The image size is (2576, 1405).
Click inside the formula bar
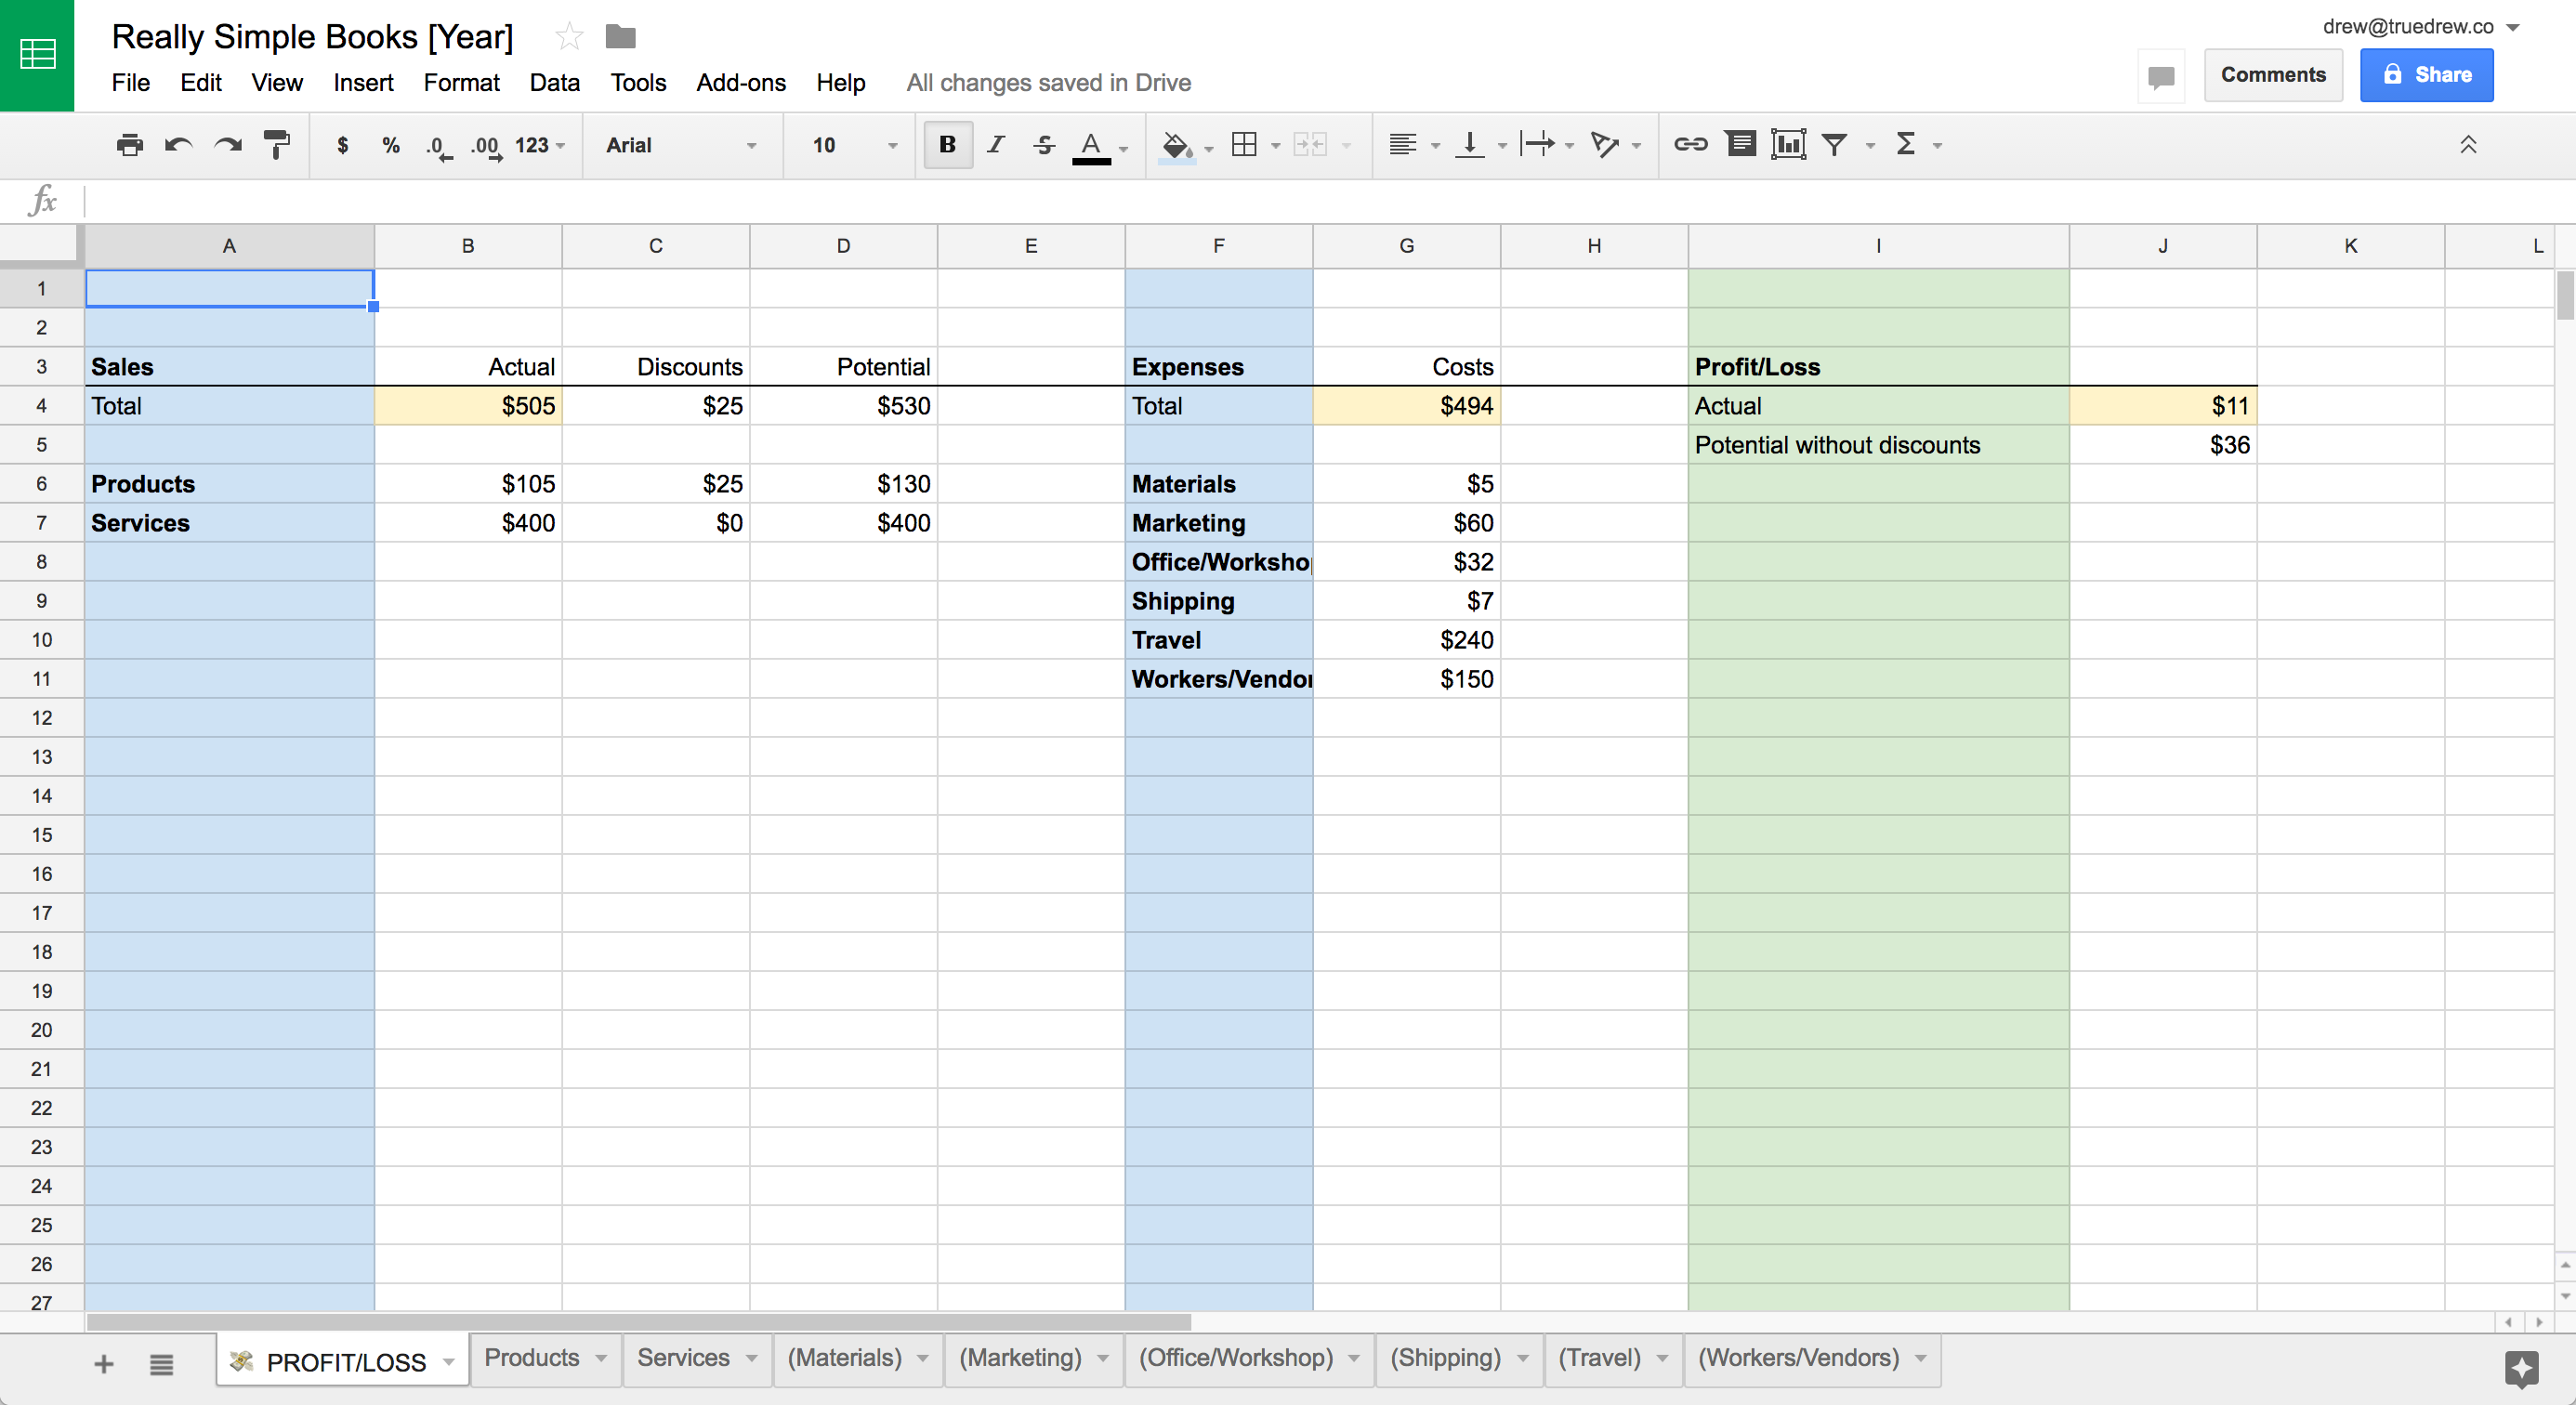(x=1200, y=201)
